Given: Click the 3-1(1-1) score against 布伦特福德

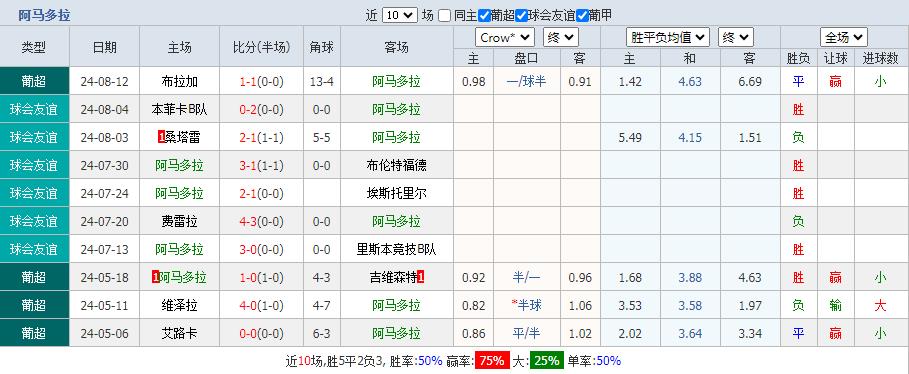Looking at the screenshot, I should [261, 165].
